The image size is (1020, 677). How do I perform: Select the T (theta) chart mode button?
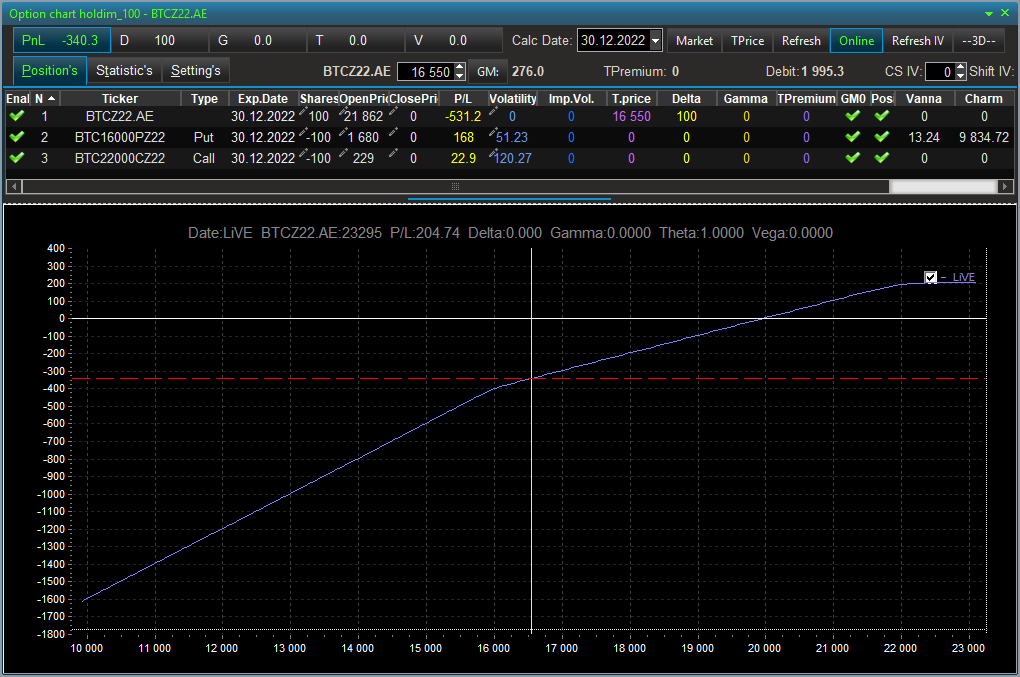pos(356,40)
